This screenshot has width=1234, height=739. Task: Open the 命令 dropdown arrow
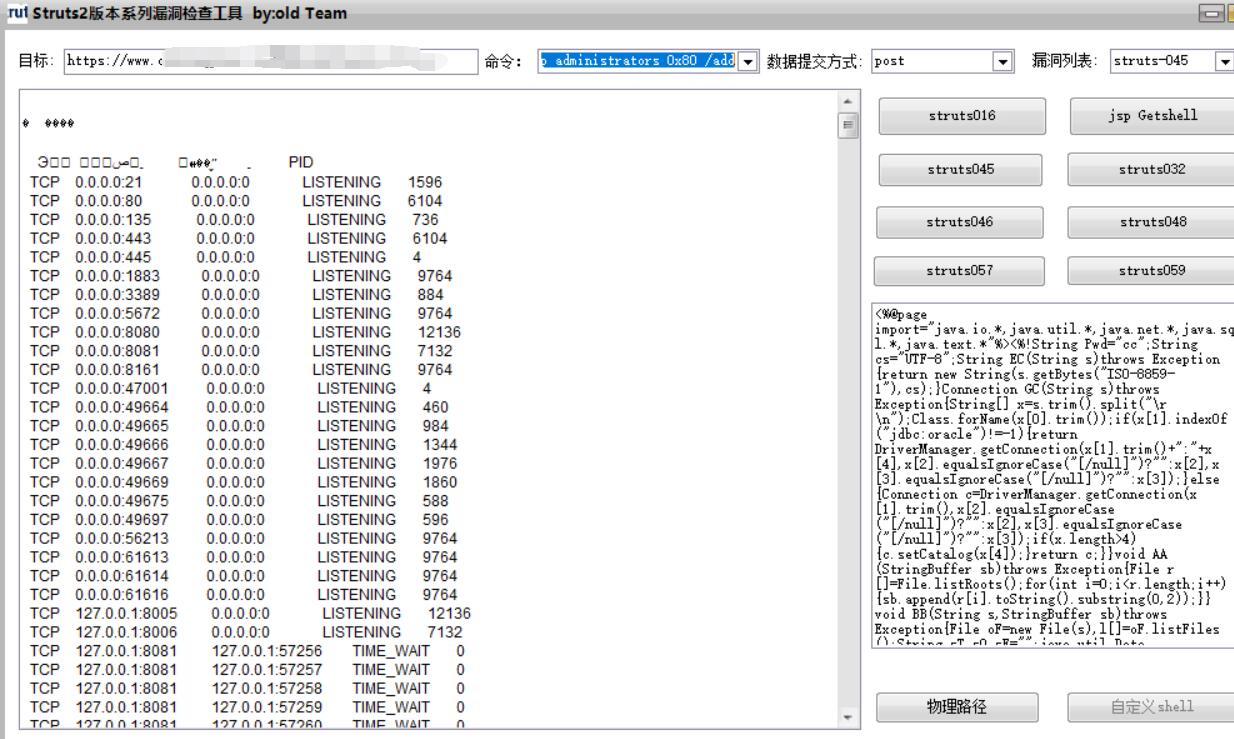(x=750, y=61)
